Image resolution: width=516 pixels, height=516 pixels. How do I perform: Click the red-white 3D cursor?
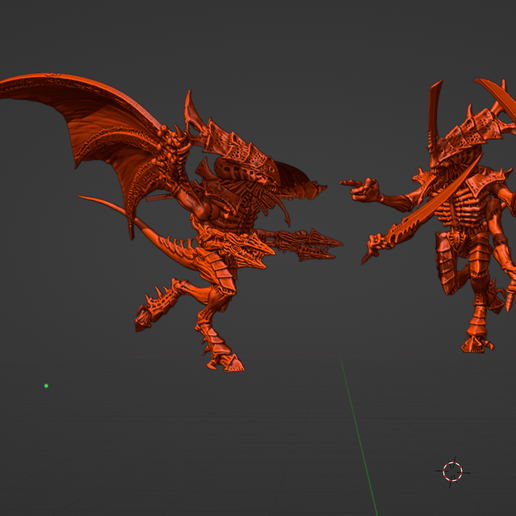tap(452, 471)
